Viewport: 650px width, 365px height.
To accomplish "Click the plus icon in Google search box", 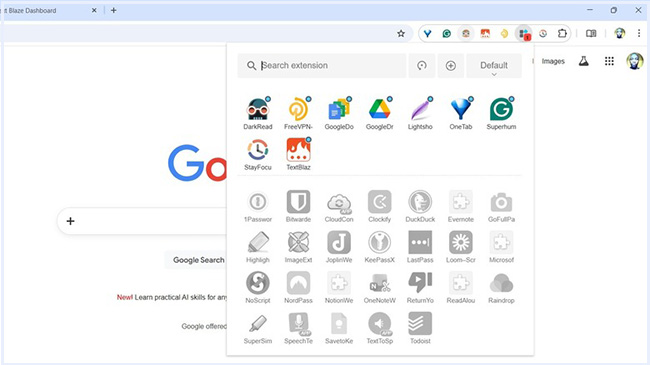I will (x=70, y=221).
